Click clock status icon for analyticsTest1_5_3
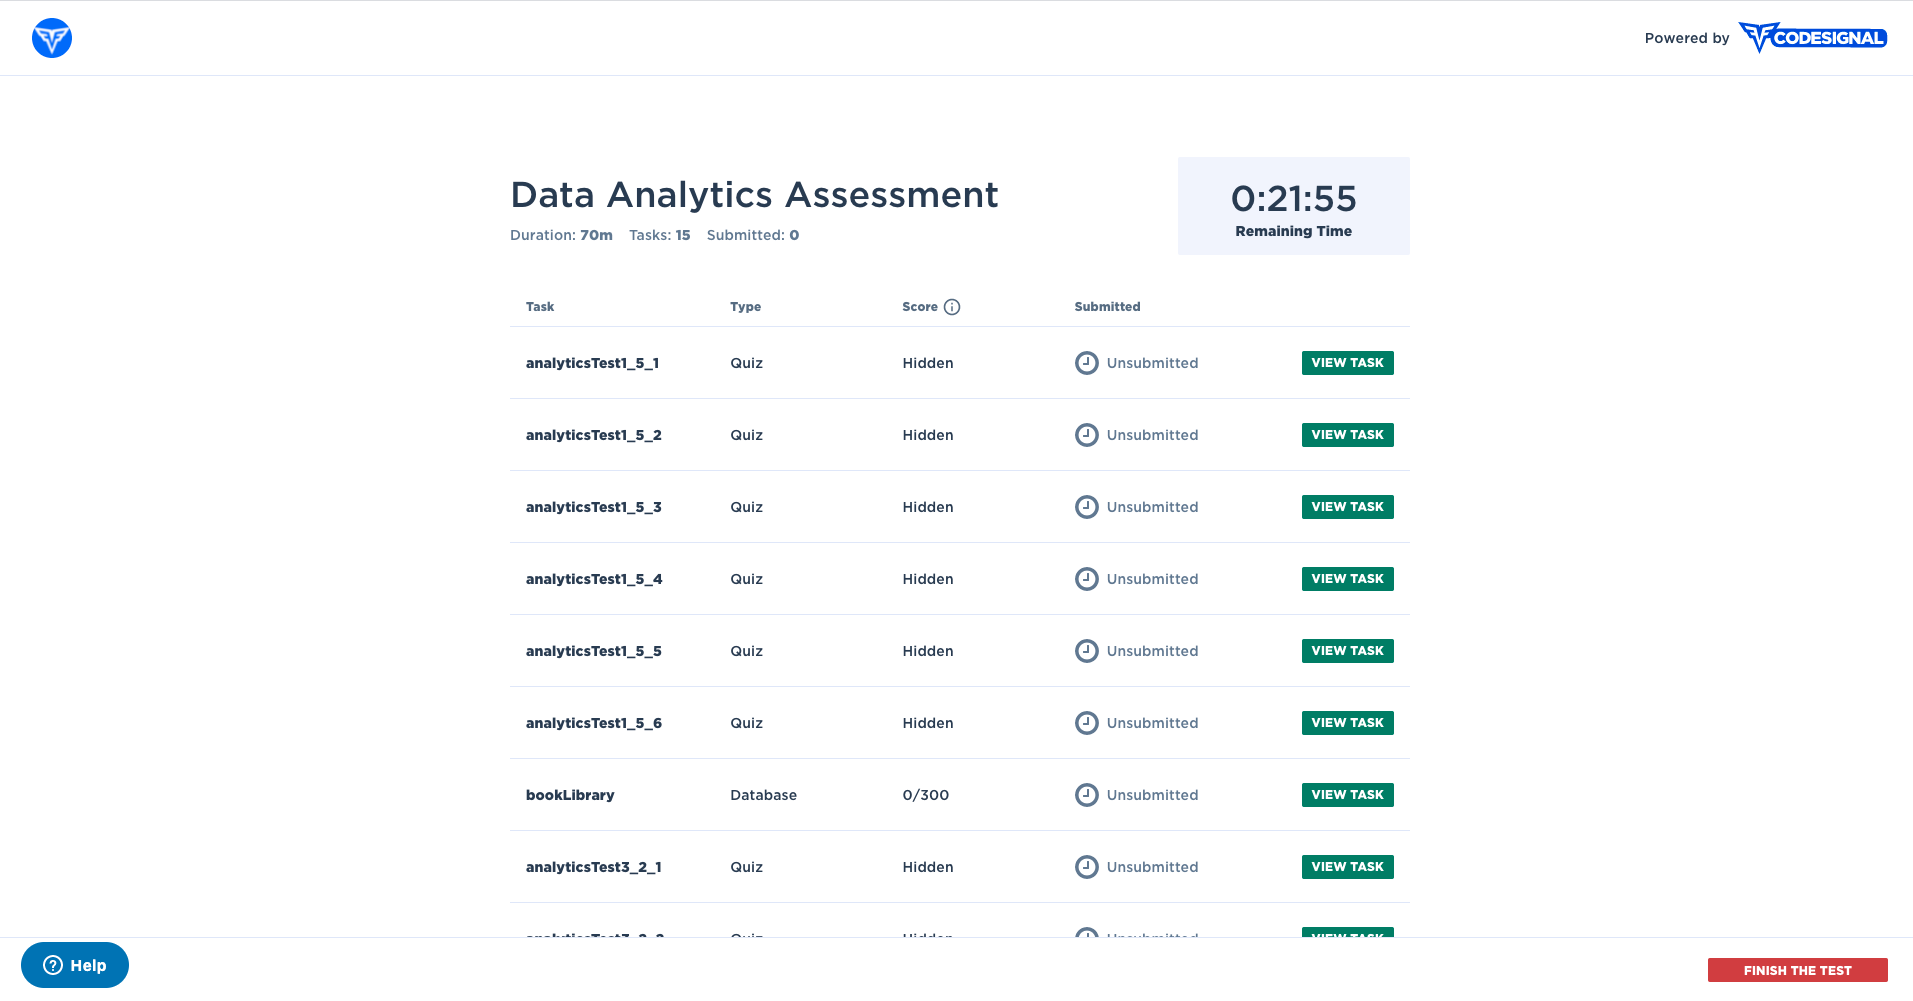1913x1001 pixels. 1087,507
